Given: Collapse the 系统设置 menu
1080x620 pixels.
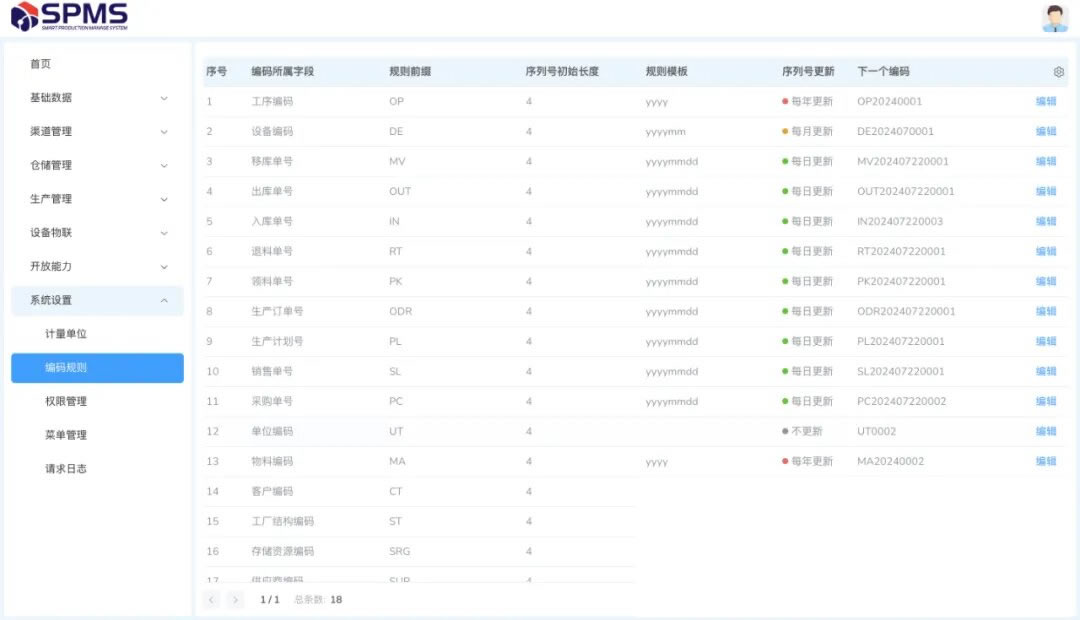Looking at the screenshot, I should pyautogui.click(x=97, y=300).
